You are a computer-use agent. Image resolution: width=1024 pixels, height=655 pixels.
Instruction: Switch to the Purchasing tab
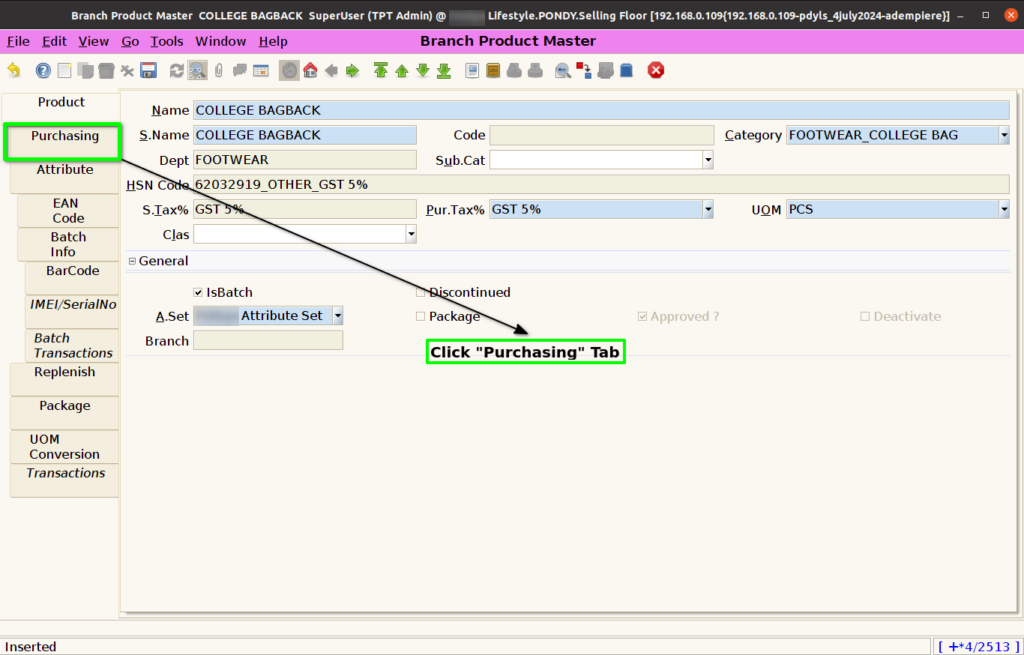tap(63, 142)
